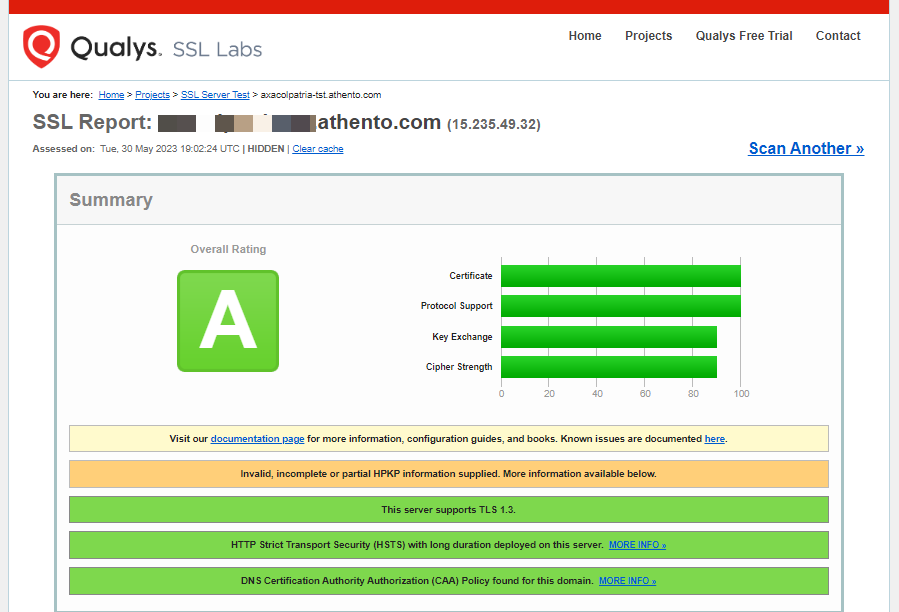The height and width of the screenshot is (612, 899).
Task: Click the known issues 'here' link
Action: coord(714,439)
